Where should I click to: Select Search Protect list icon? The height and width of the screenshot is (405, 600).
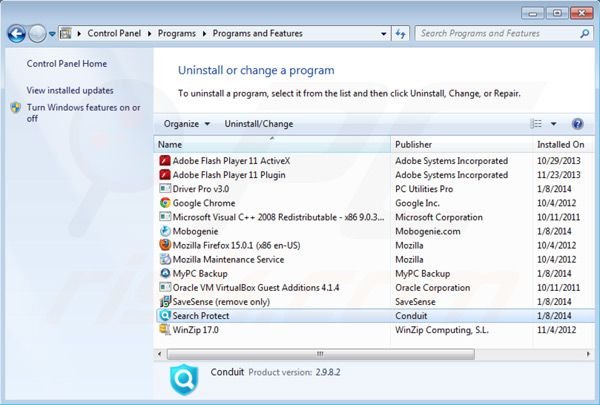point(165,315)
